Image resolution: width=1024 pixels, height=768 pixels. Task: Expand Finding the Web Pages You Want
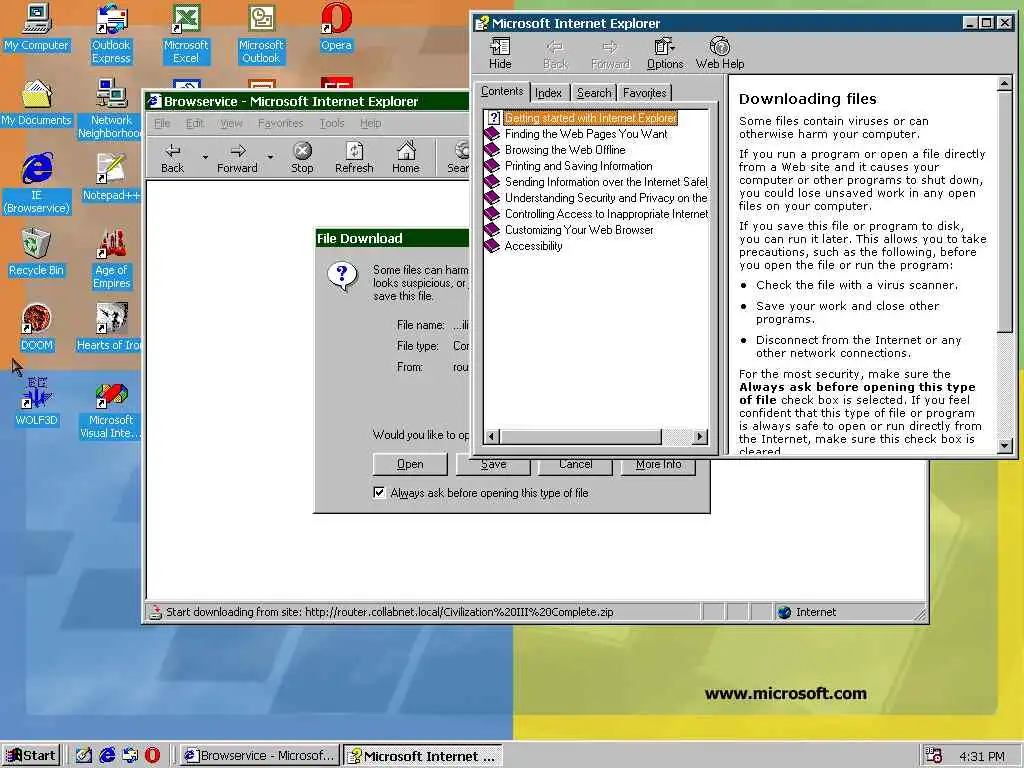[x=492, y=134]
